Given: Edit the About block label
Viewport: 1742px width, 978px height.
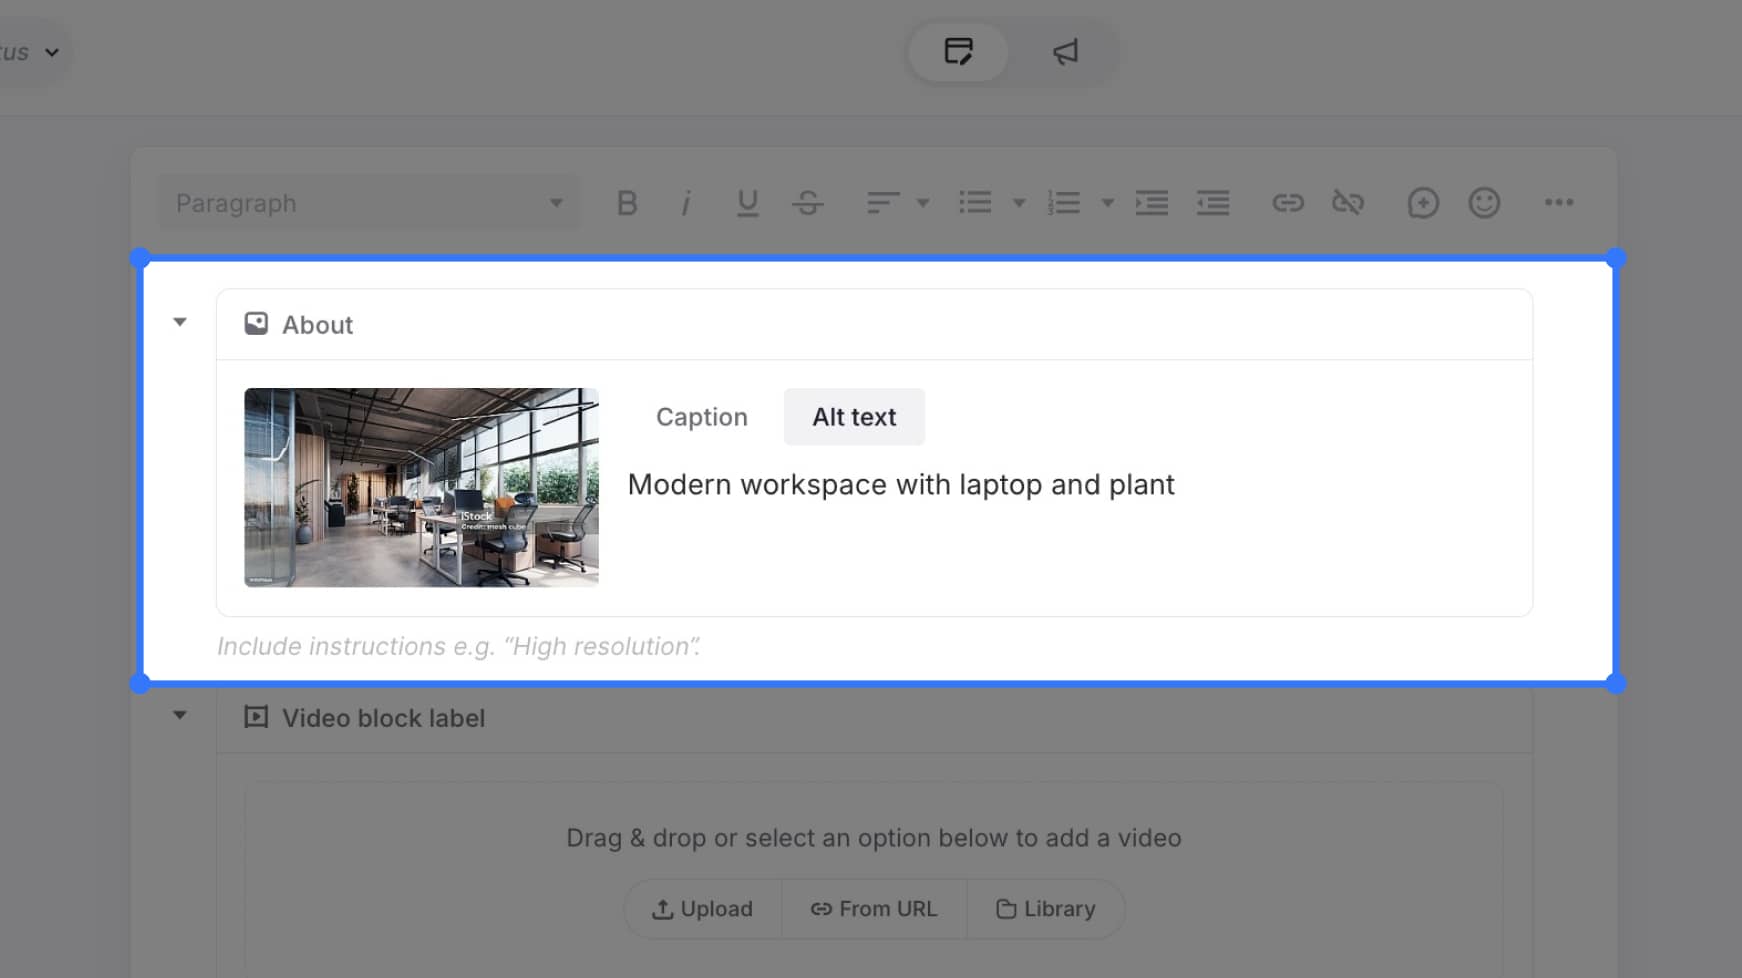Looking at the screenshot, I should click(x=317, y=325).
